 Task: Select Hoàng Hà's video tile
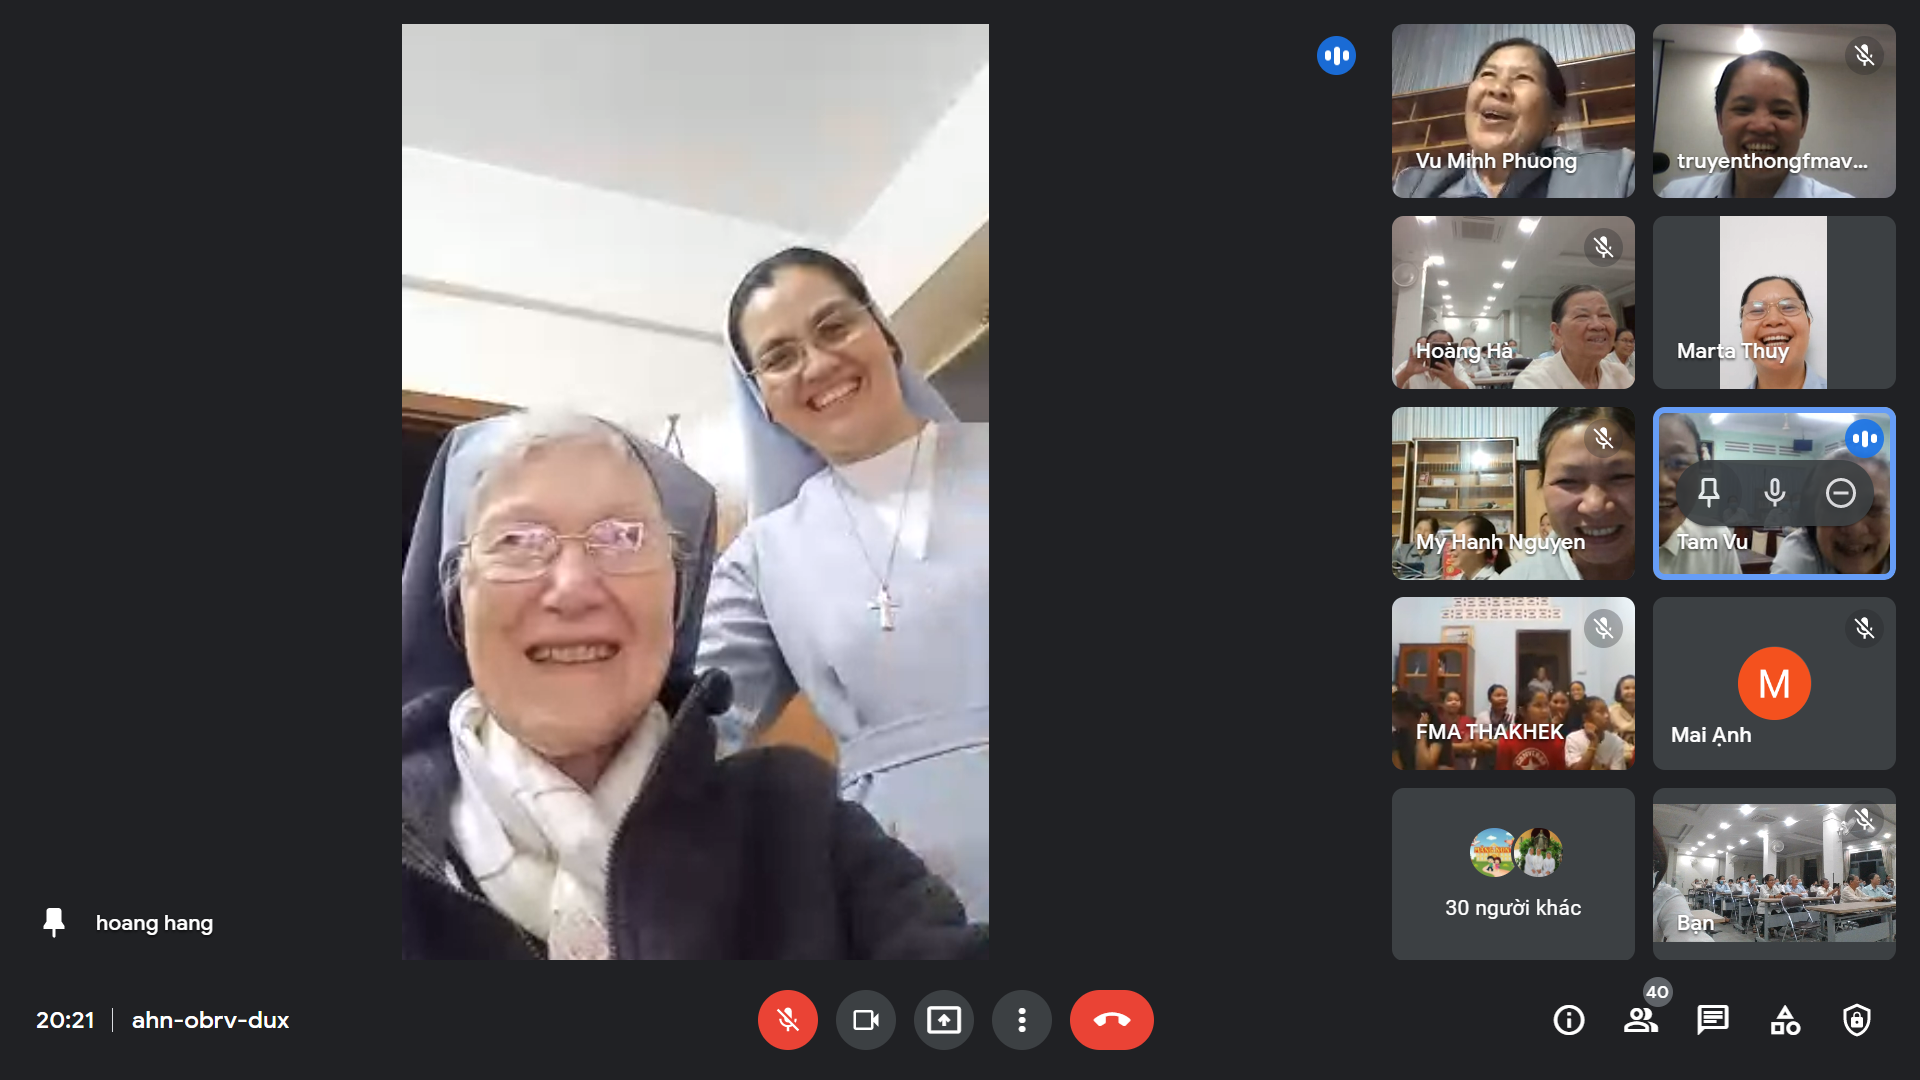(1513, 302)
